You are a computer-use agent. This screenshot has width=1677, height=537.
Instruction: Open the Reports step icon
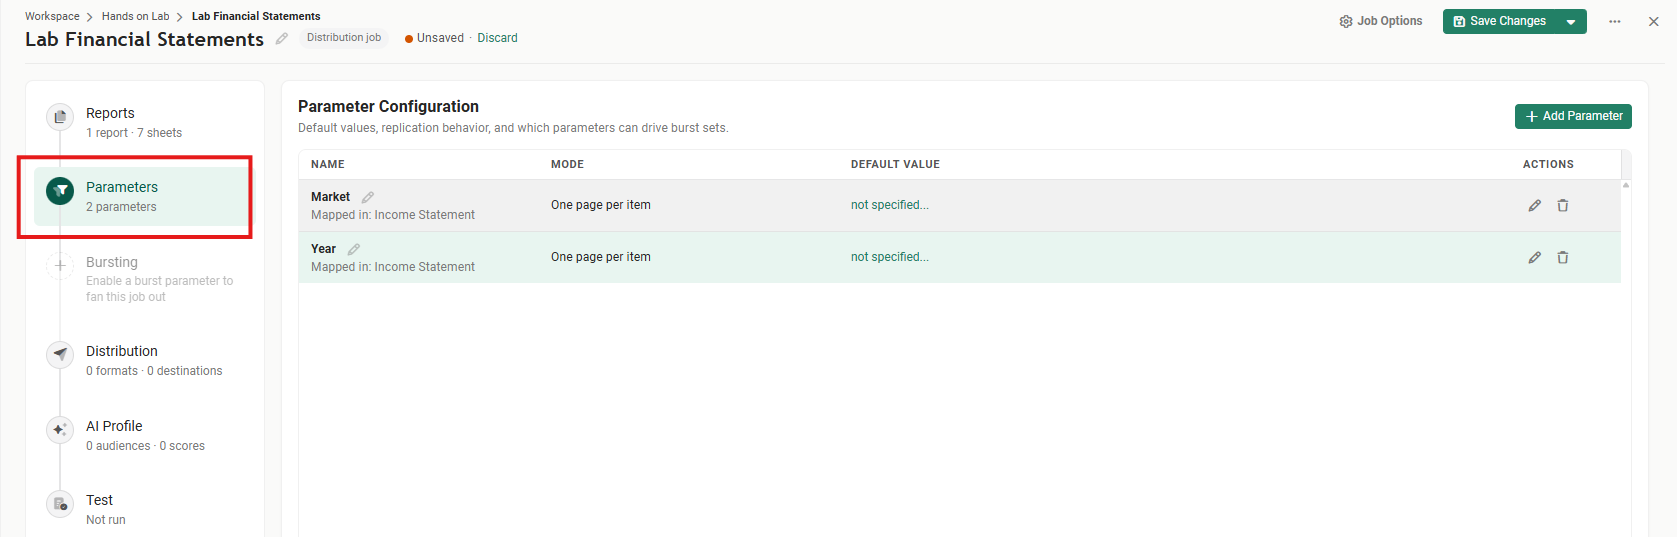coord(60,117)
